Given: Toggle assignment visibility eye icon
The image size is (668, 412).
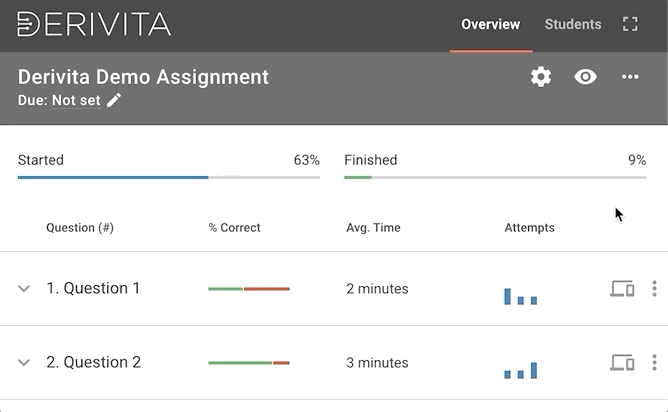Looking at the screenshot, I should click(585, 77).
